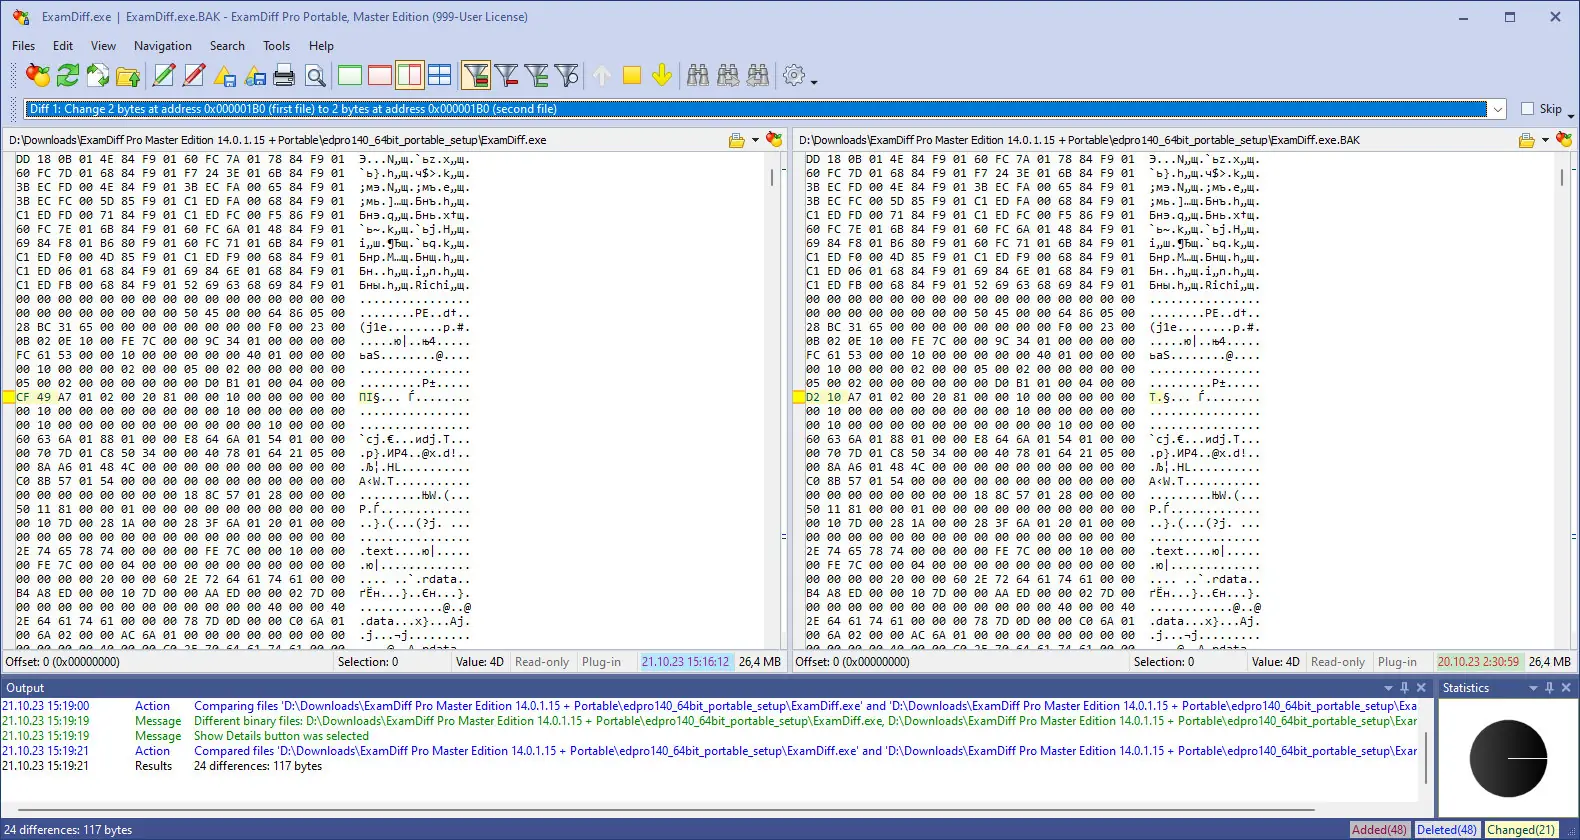Toggle the funnel filter with circle icon
The image size is (1580, 840).
pos(567,75)
